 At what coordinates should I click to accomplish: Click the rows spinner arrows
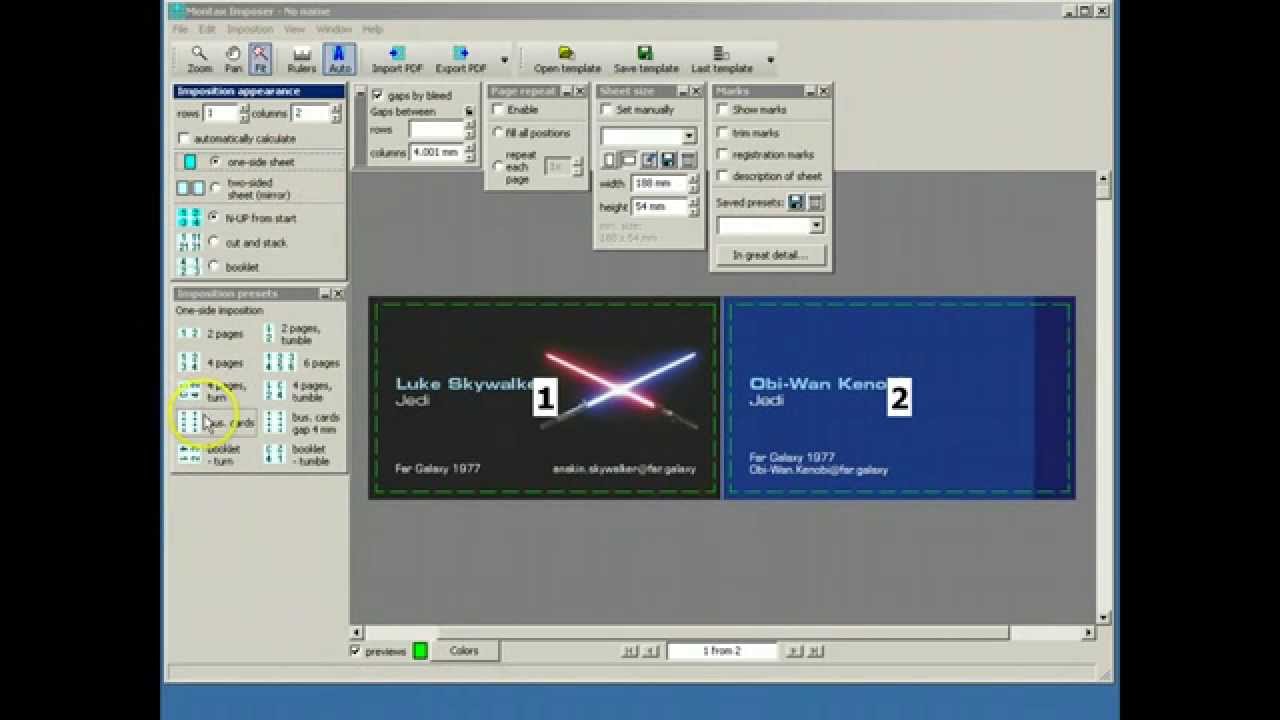244,113
